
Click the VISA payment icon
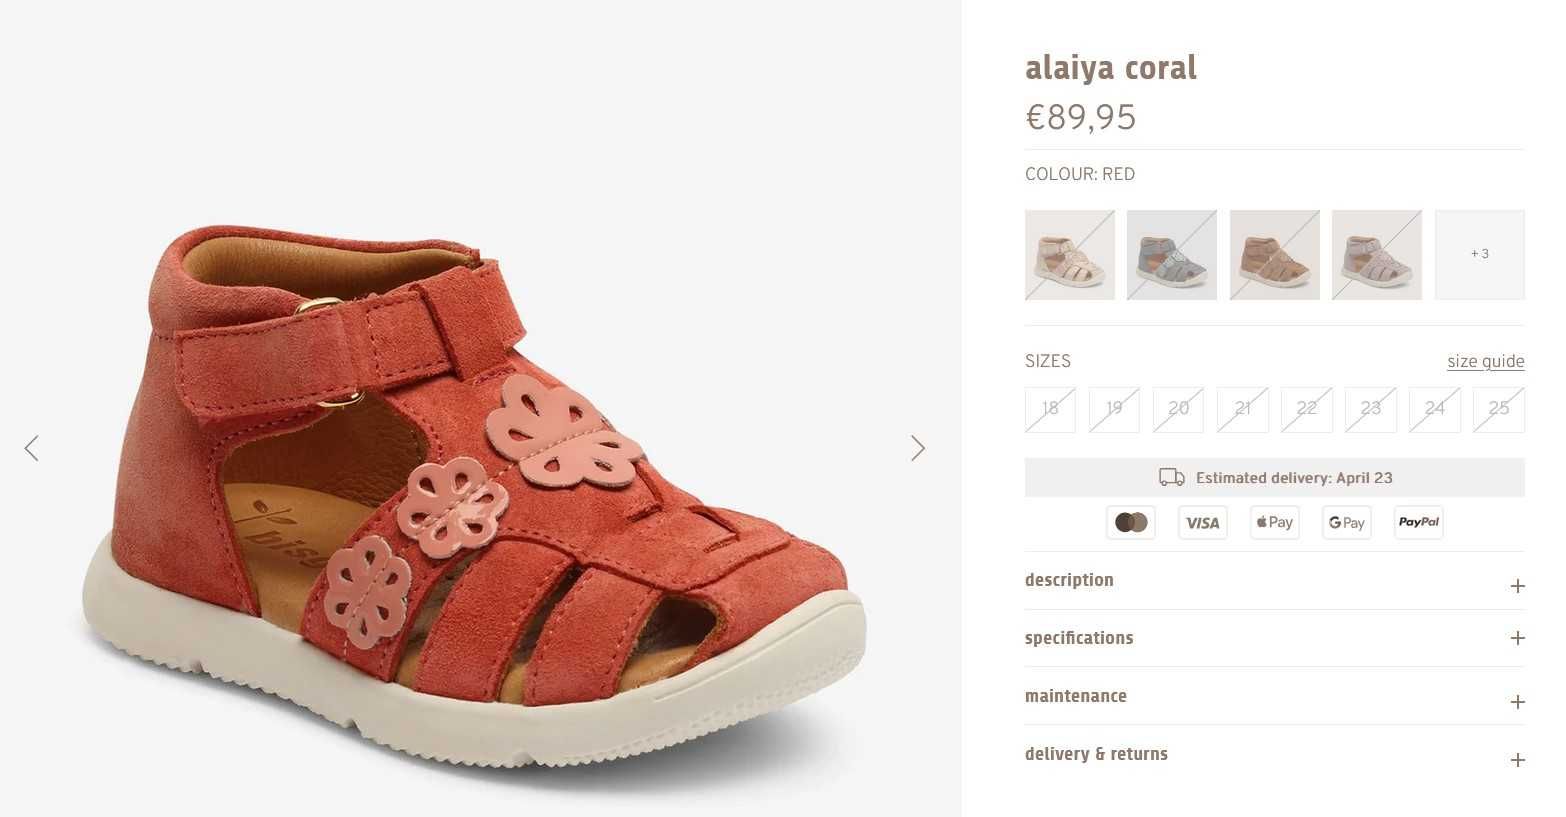tap(1203, 522)
